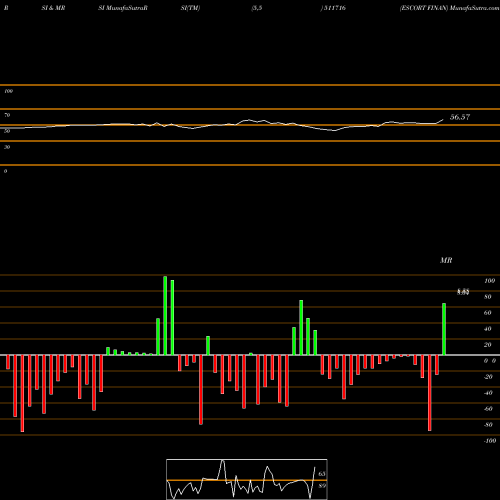The width and height of the screenshot is (500, 500).
Task: Click the end point of the RSI line
Action: [443, 119]
